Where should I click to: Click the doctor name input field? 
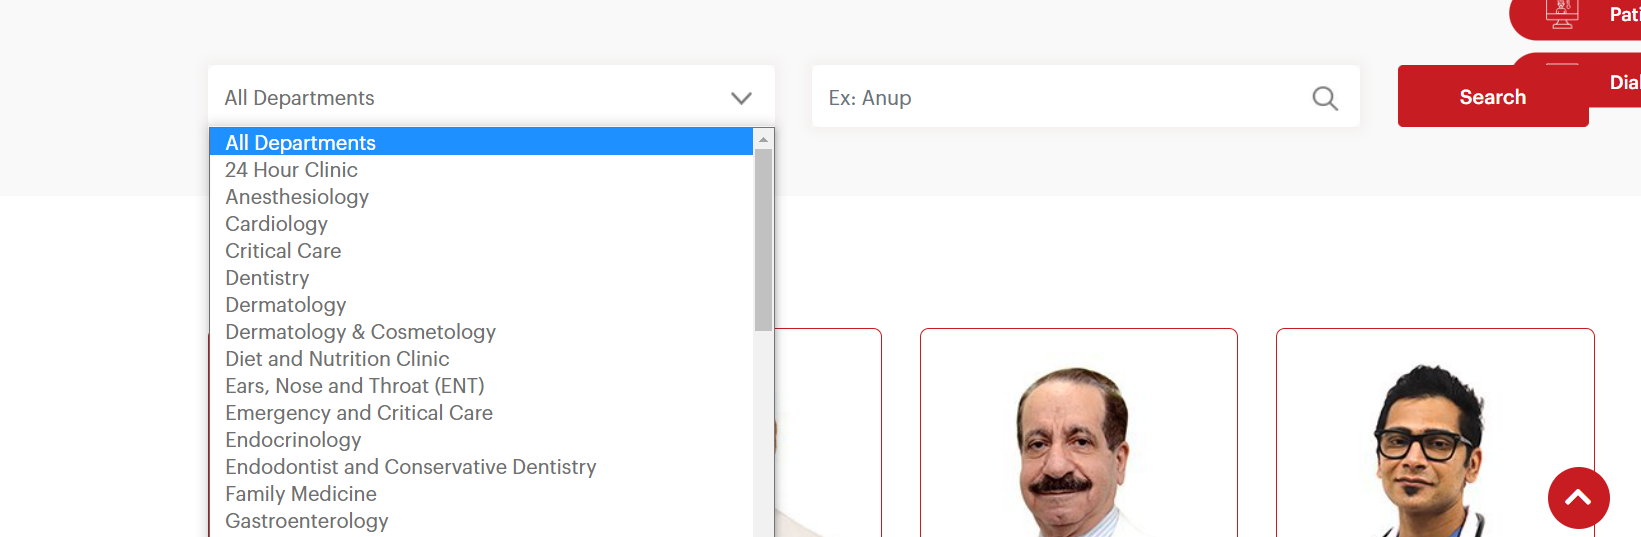point(1085,96)
